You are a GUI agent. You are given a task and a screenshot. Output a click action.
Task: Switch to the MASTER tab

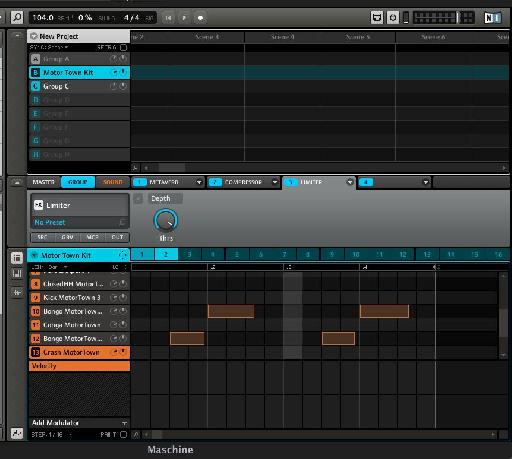pyautogui.click(x=44, y=182)
